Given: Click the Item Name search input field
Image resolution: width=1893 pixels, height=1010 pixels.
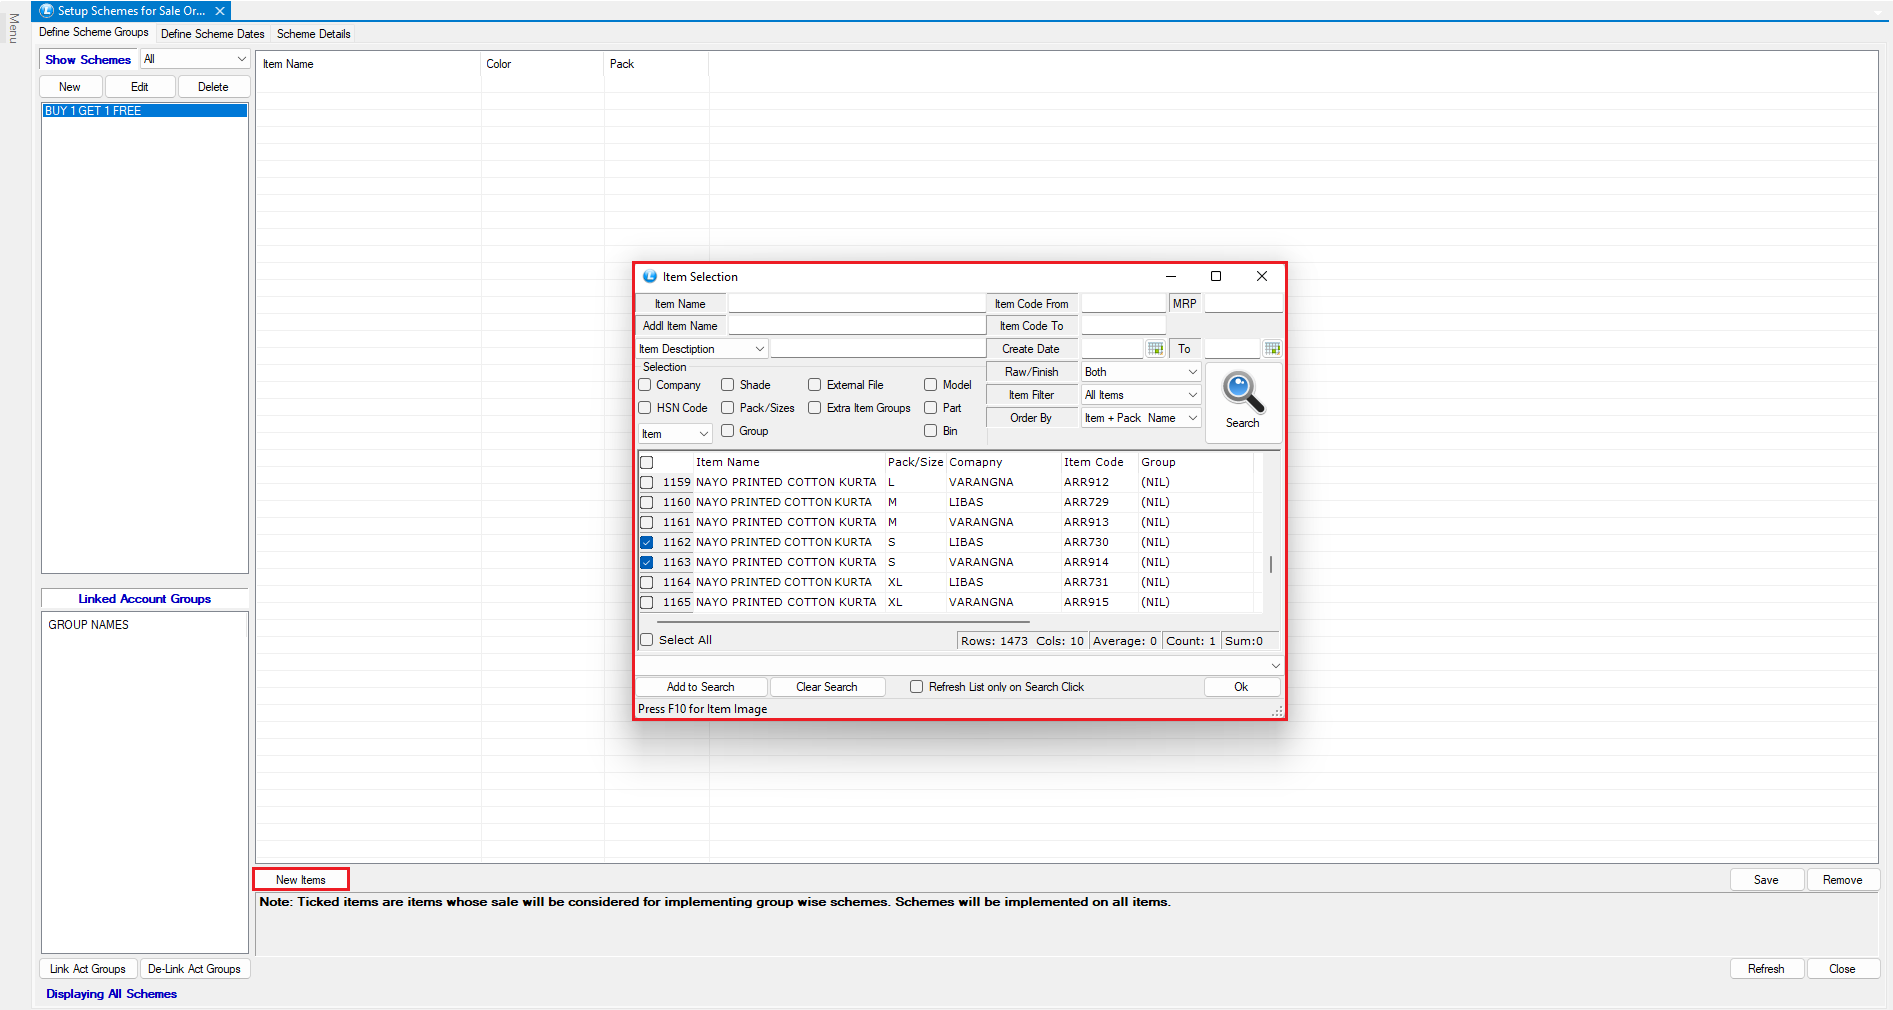Looking at the screenshot, I should coord(856,304).
